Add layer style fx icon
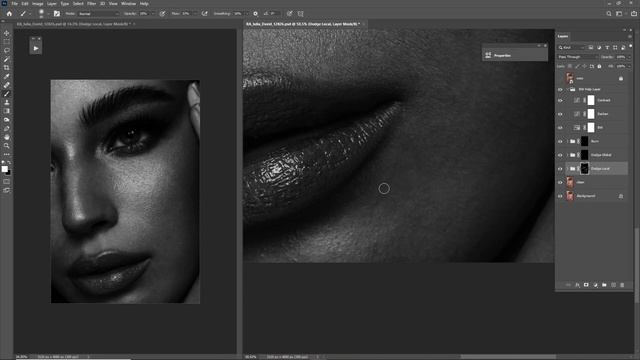Screen dimensions: 640x360 click(x=577, y=285)
